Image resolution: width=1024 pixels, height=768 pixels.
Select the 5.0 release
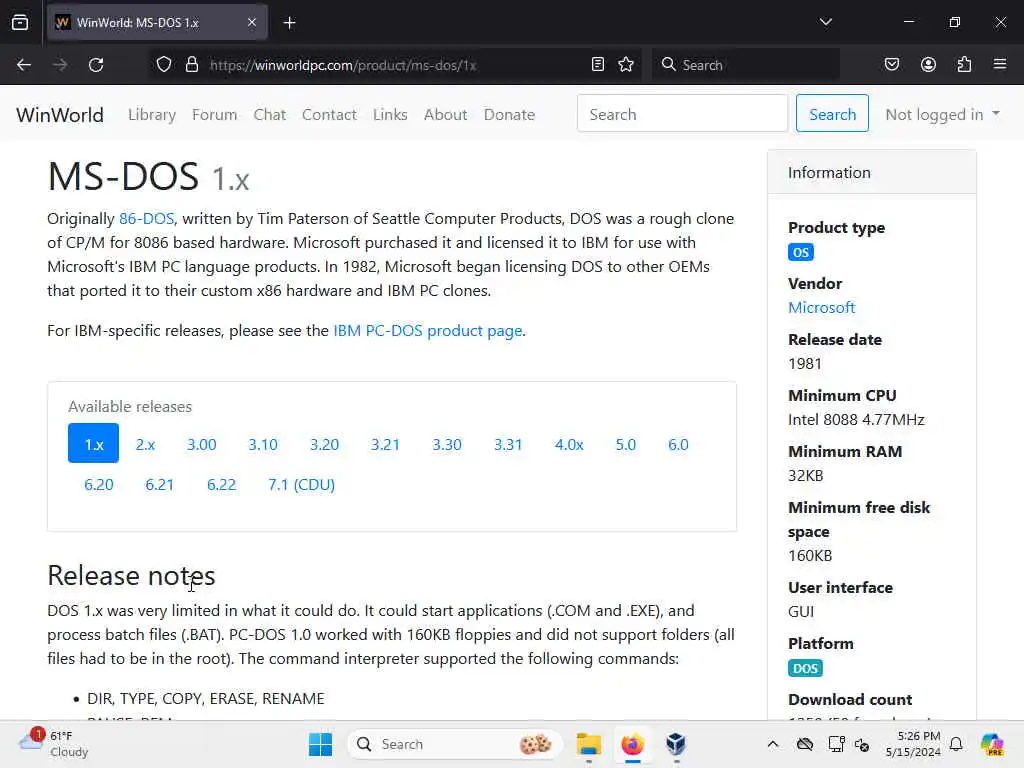point(626,445)
